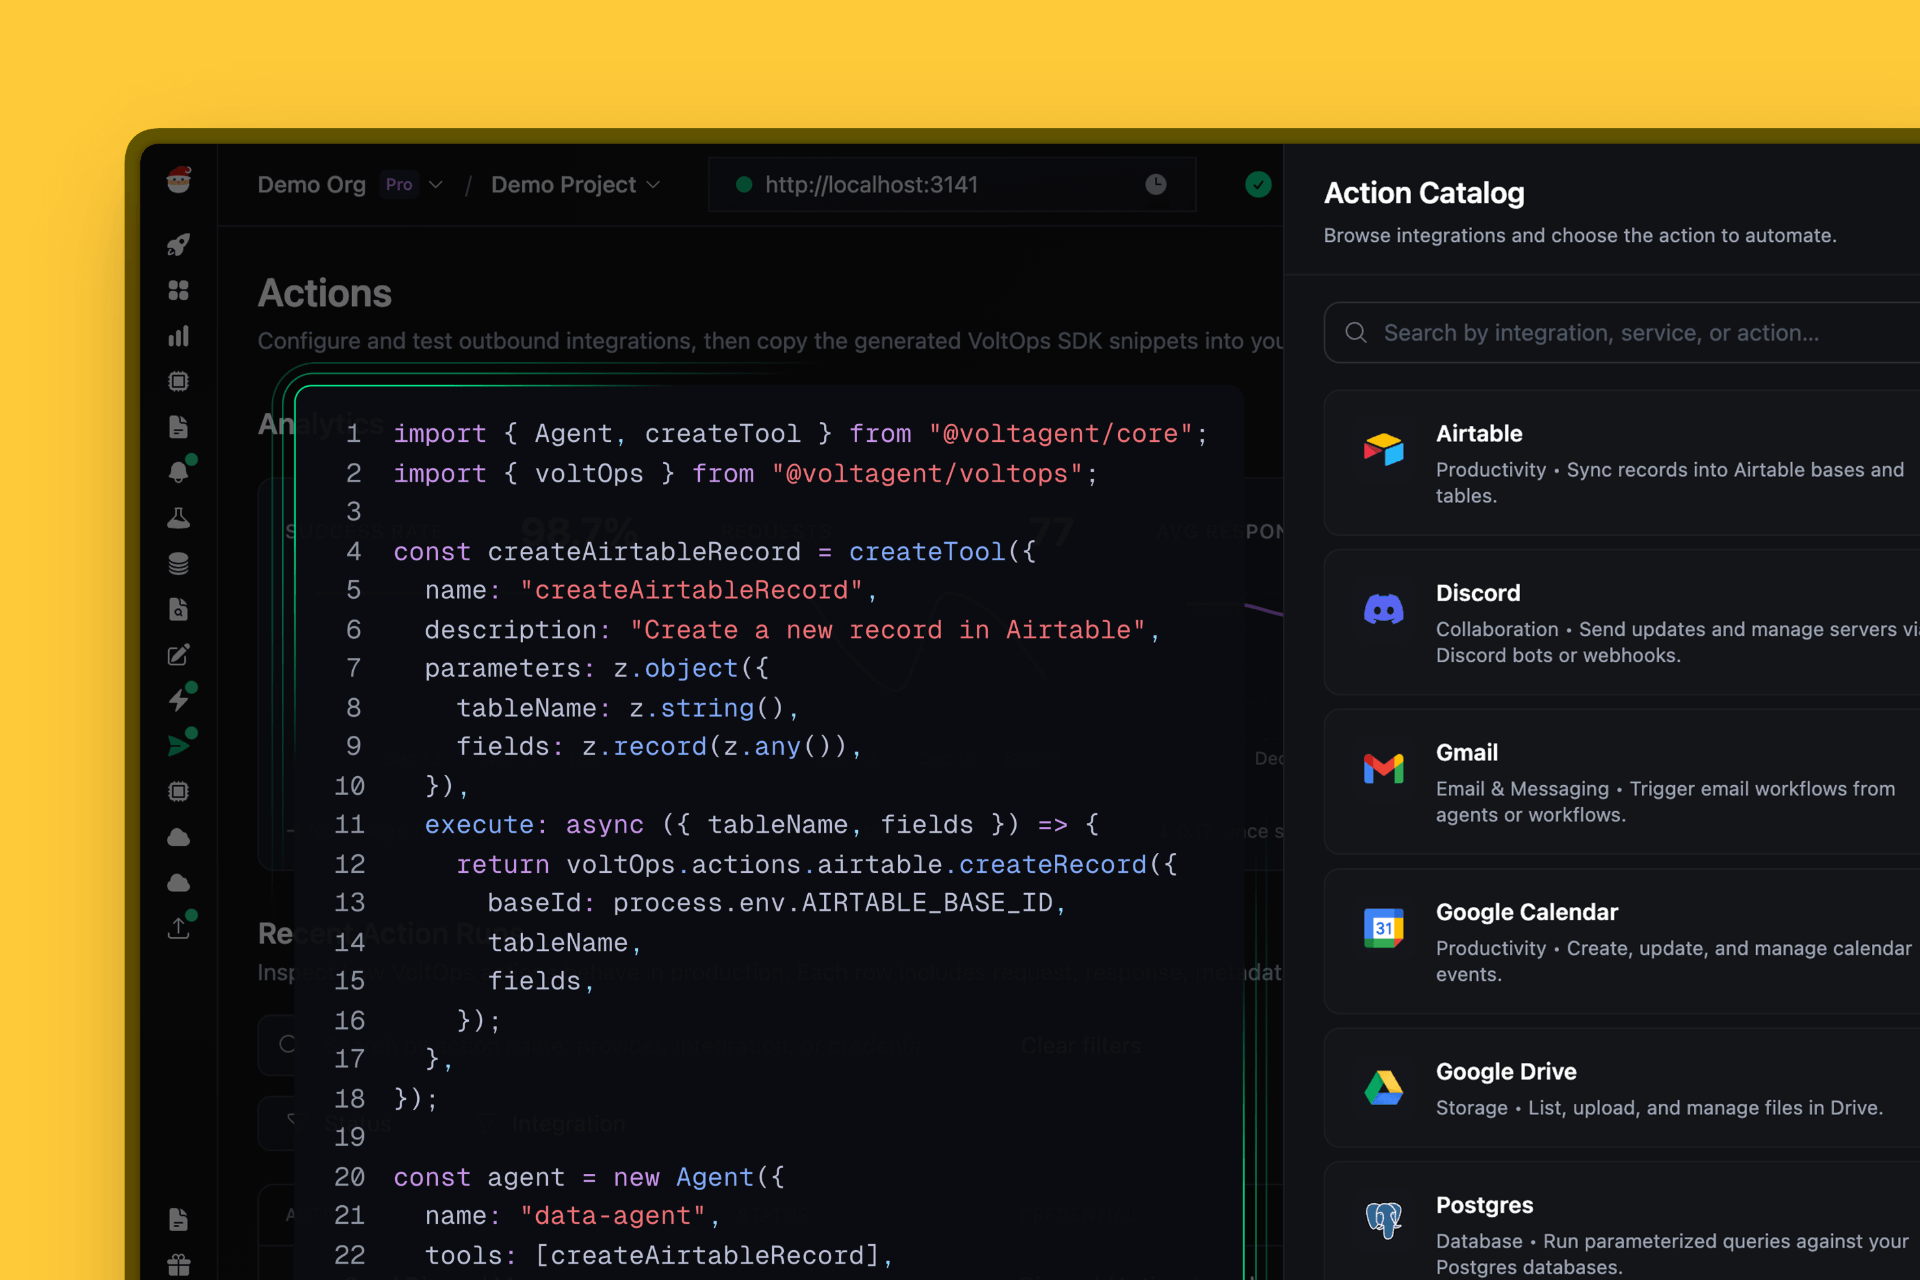The width and height of the screenshot is (1920, 1280).
Task: Choose the Airtable integration card
Action: coord(1620,463)
